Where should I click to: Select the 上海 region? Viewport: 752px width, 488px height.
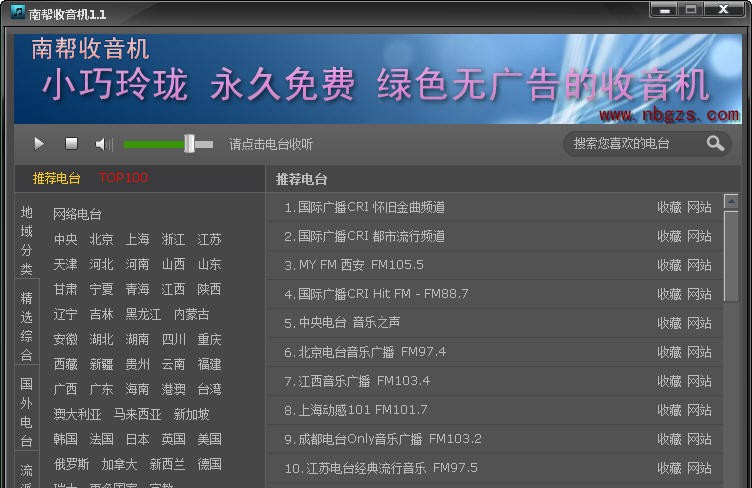pyautogui.click(x=137, y=239)
